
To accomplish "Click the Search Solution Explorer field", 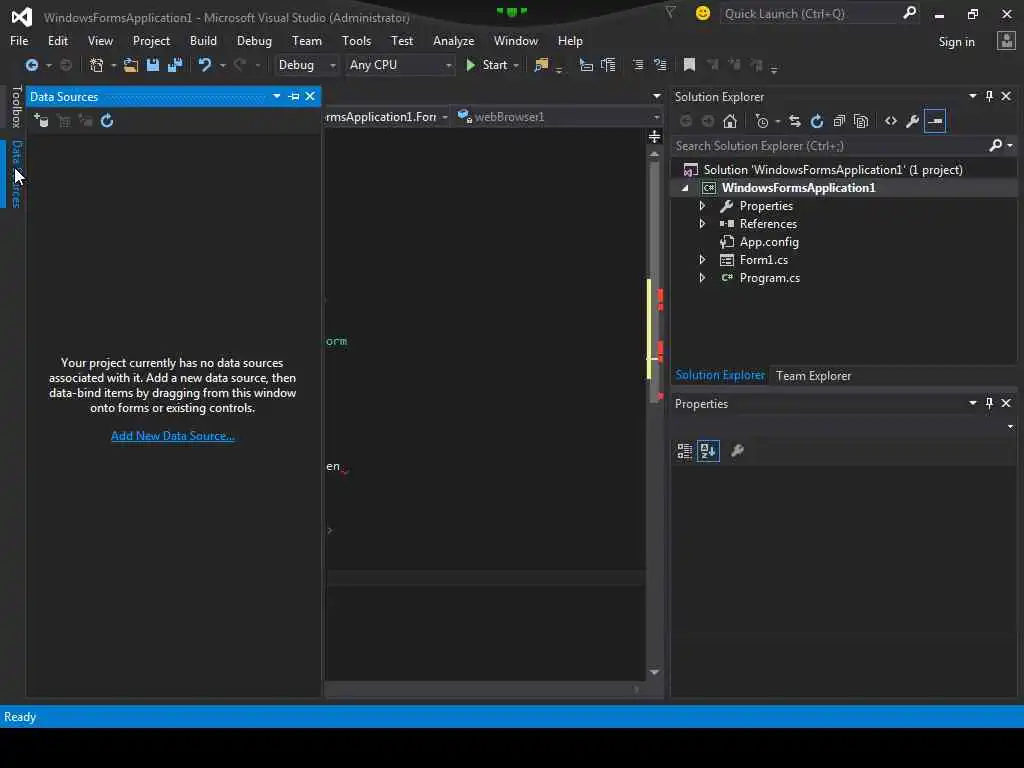I will click(x=829, y=146).
